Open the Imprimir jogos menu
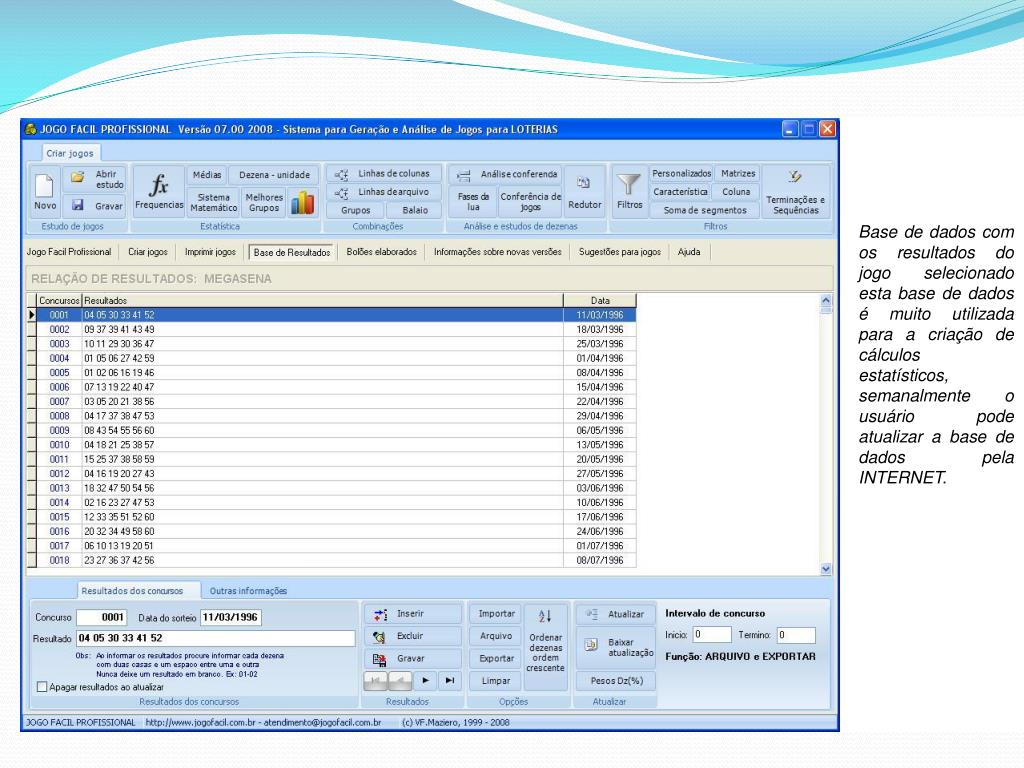This screenshot has height=768, width=1024. click(x=210, y=252)
